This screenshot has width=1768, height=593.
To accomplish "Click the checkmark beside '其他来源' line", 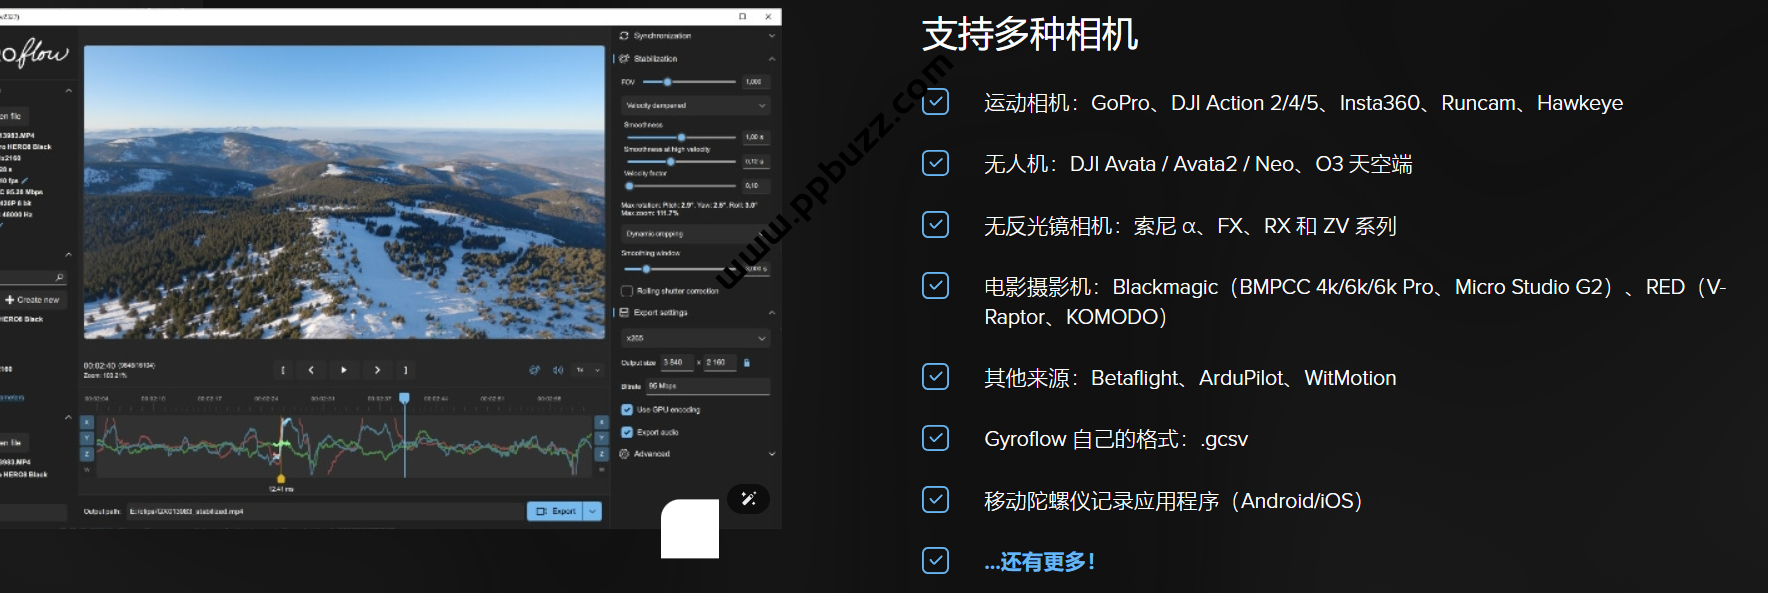I will 935,377.
